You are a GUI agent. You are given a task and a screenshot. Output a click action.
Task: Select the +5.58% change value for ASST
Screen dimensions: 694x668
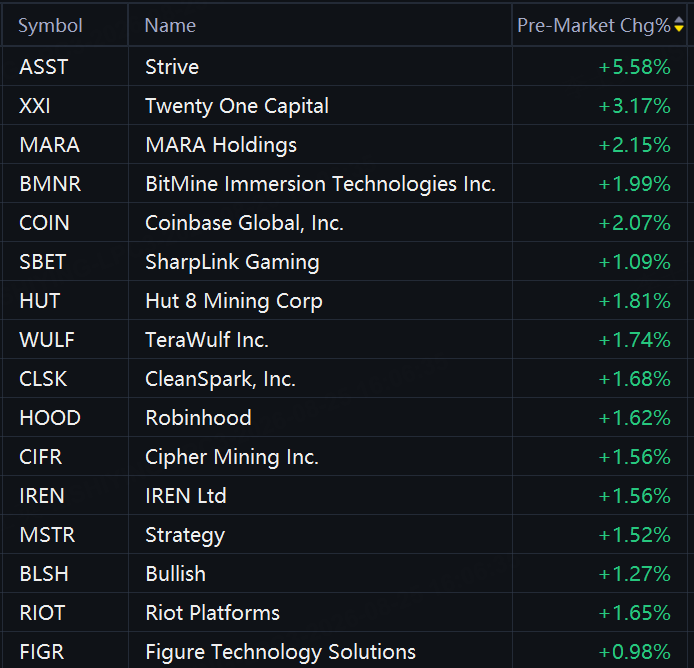click(634, 67)
